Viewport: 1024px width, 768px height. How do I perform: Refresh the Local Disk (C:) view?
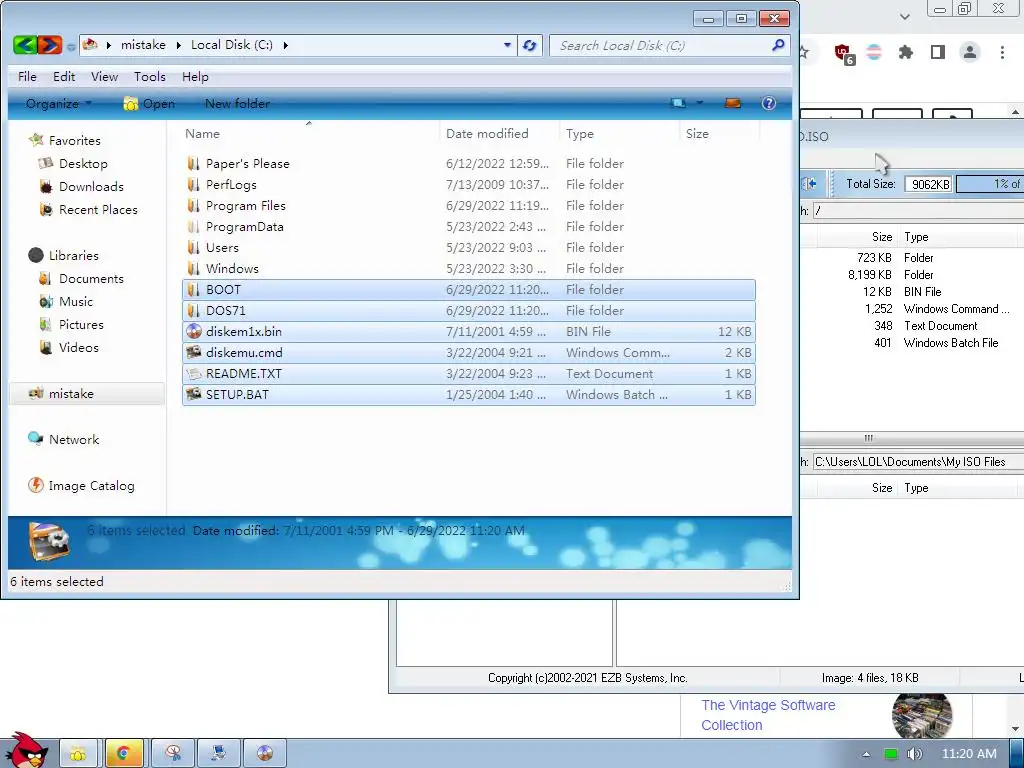pyautogui.click(x=529, y=45)
